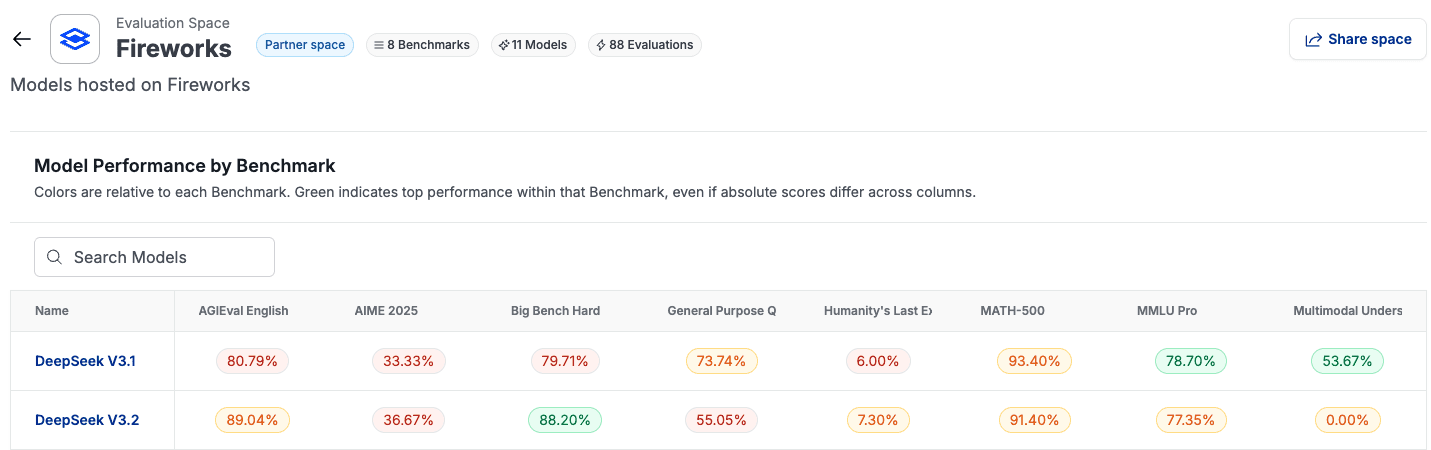Click the Fireworks logo icon
Image resolution: width=1431 pixels, height=450 pixels.
pos(75,39)
